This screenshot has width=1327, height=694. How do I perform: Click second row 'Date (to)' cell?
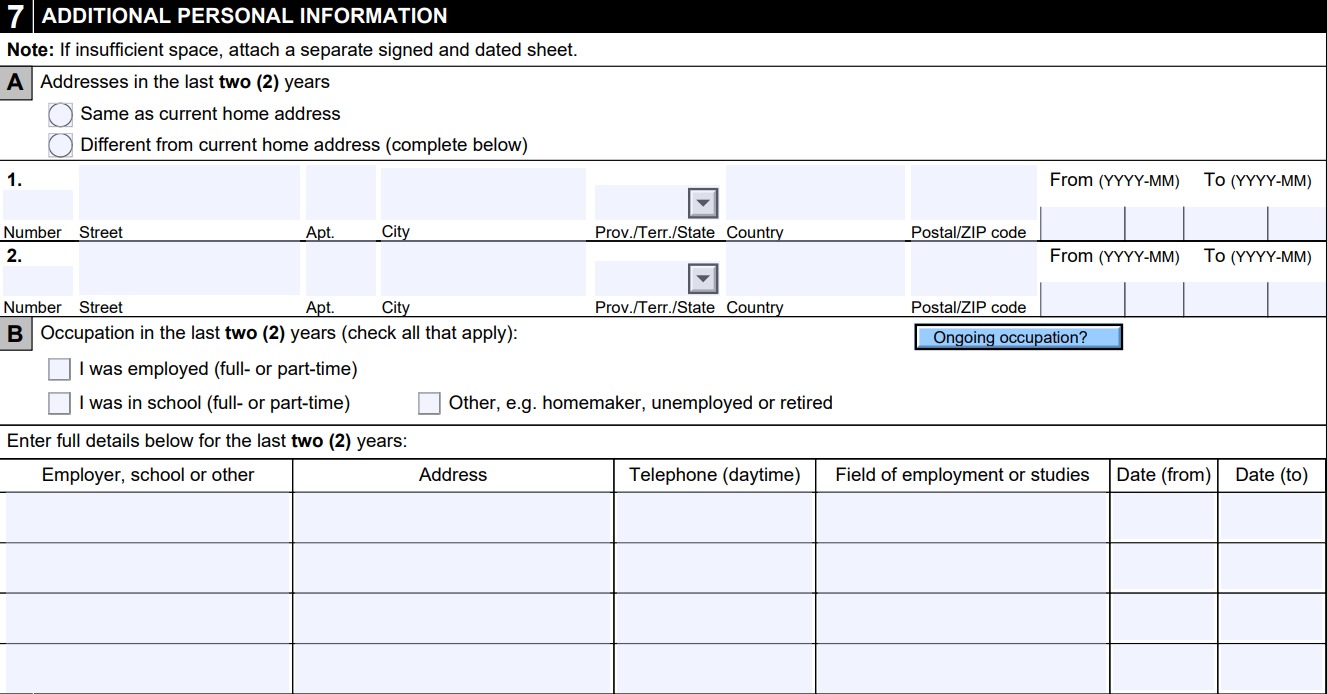tap(1272, 568)
